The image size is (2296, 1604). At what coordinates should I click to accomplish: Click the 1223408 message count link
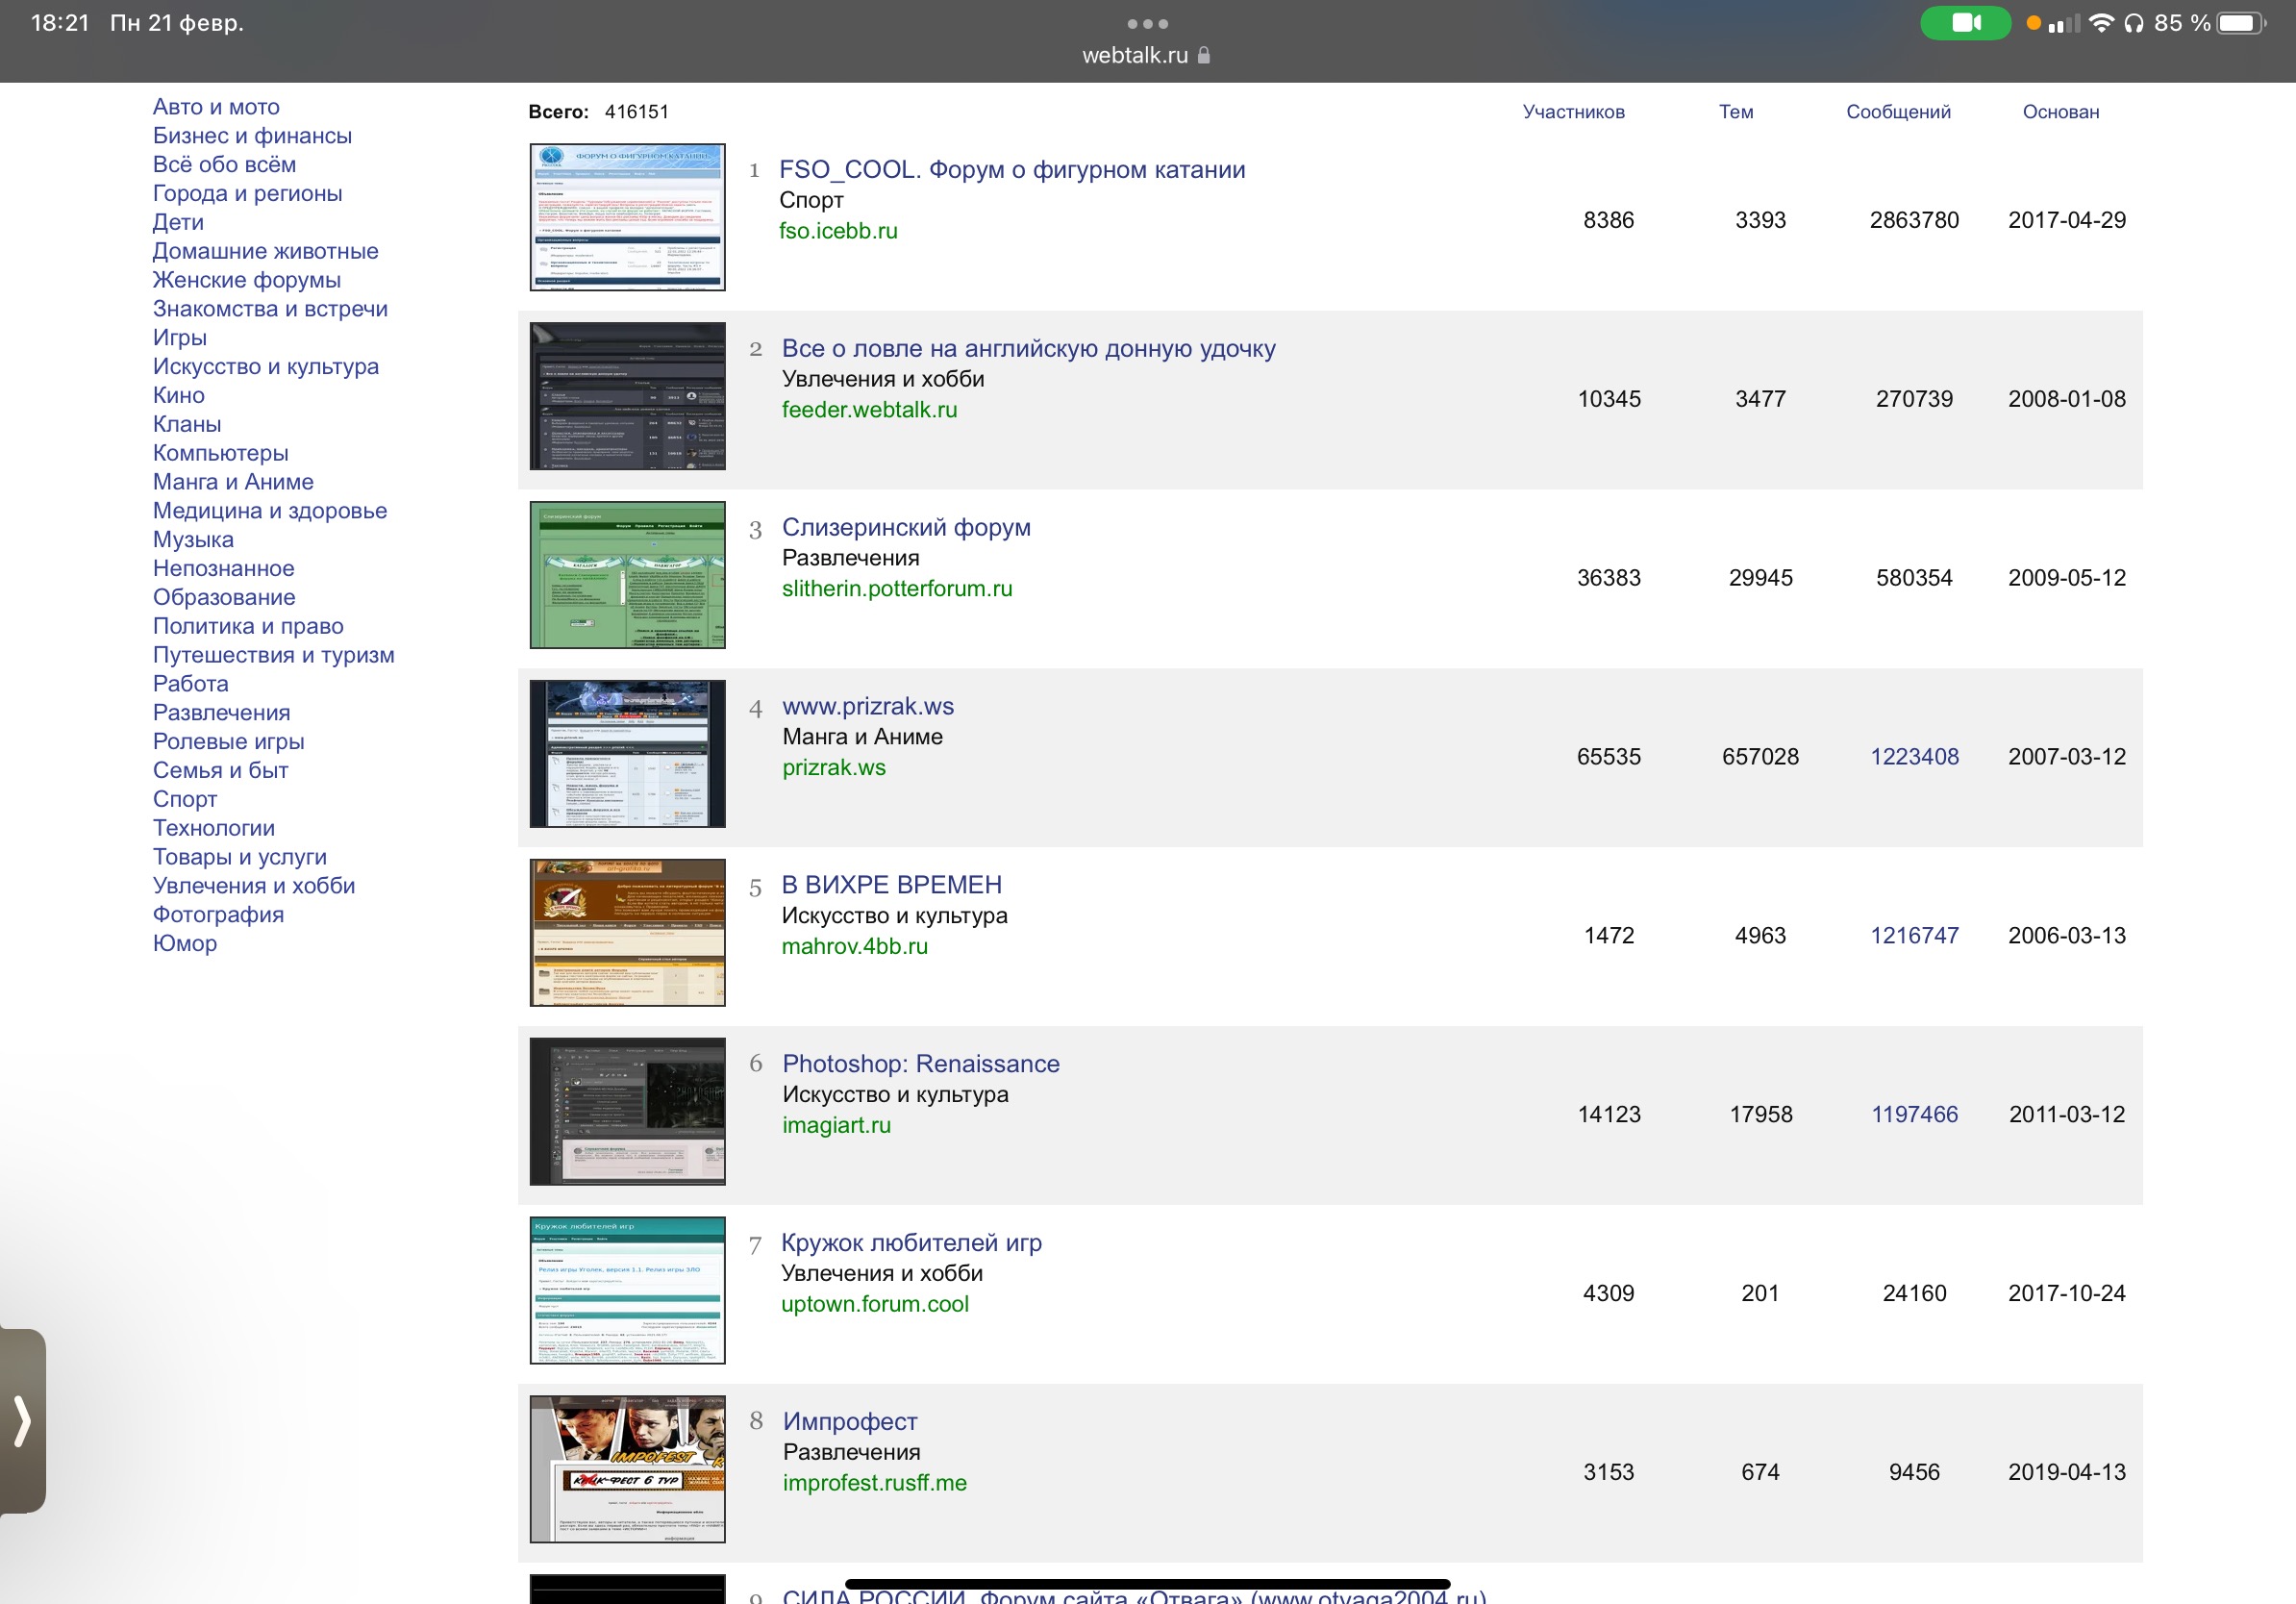[1914, 757]
